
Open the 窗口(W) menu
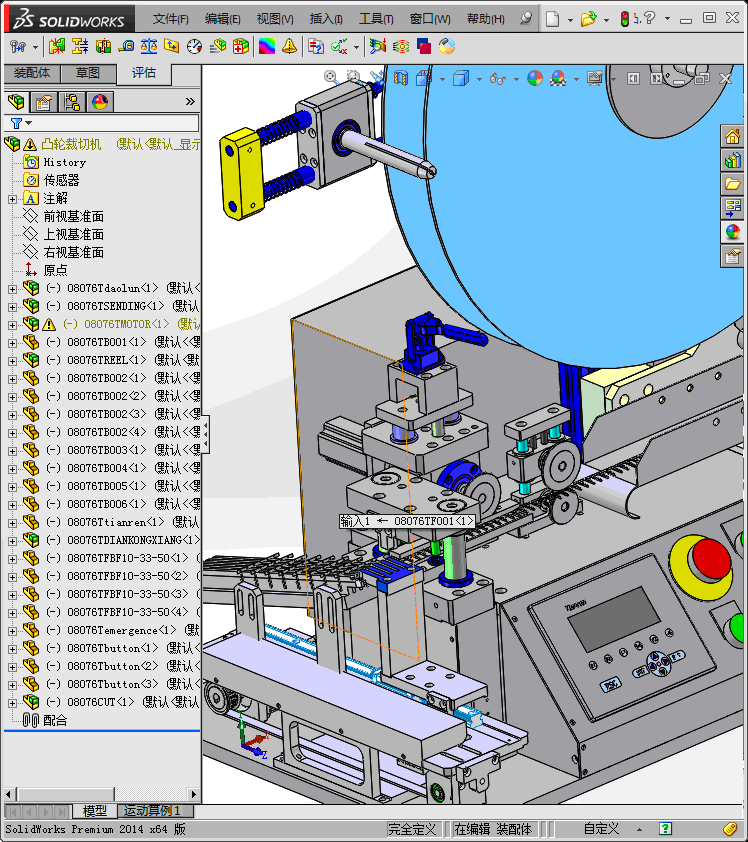(x=430, y=19)
